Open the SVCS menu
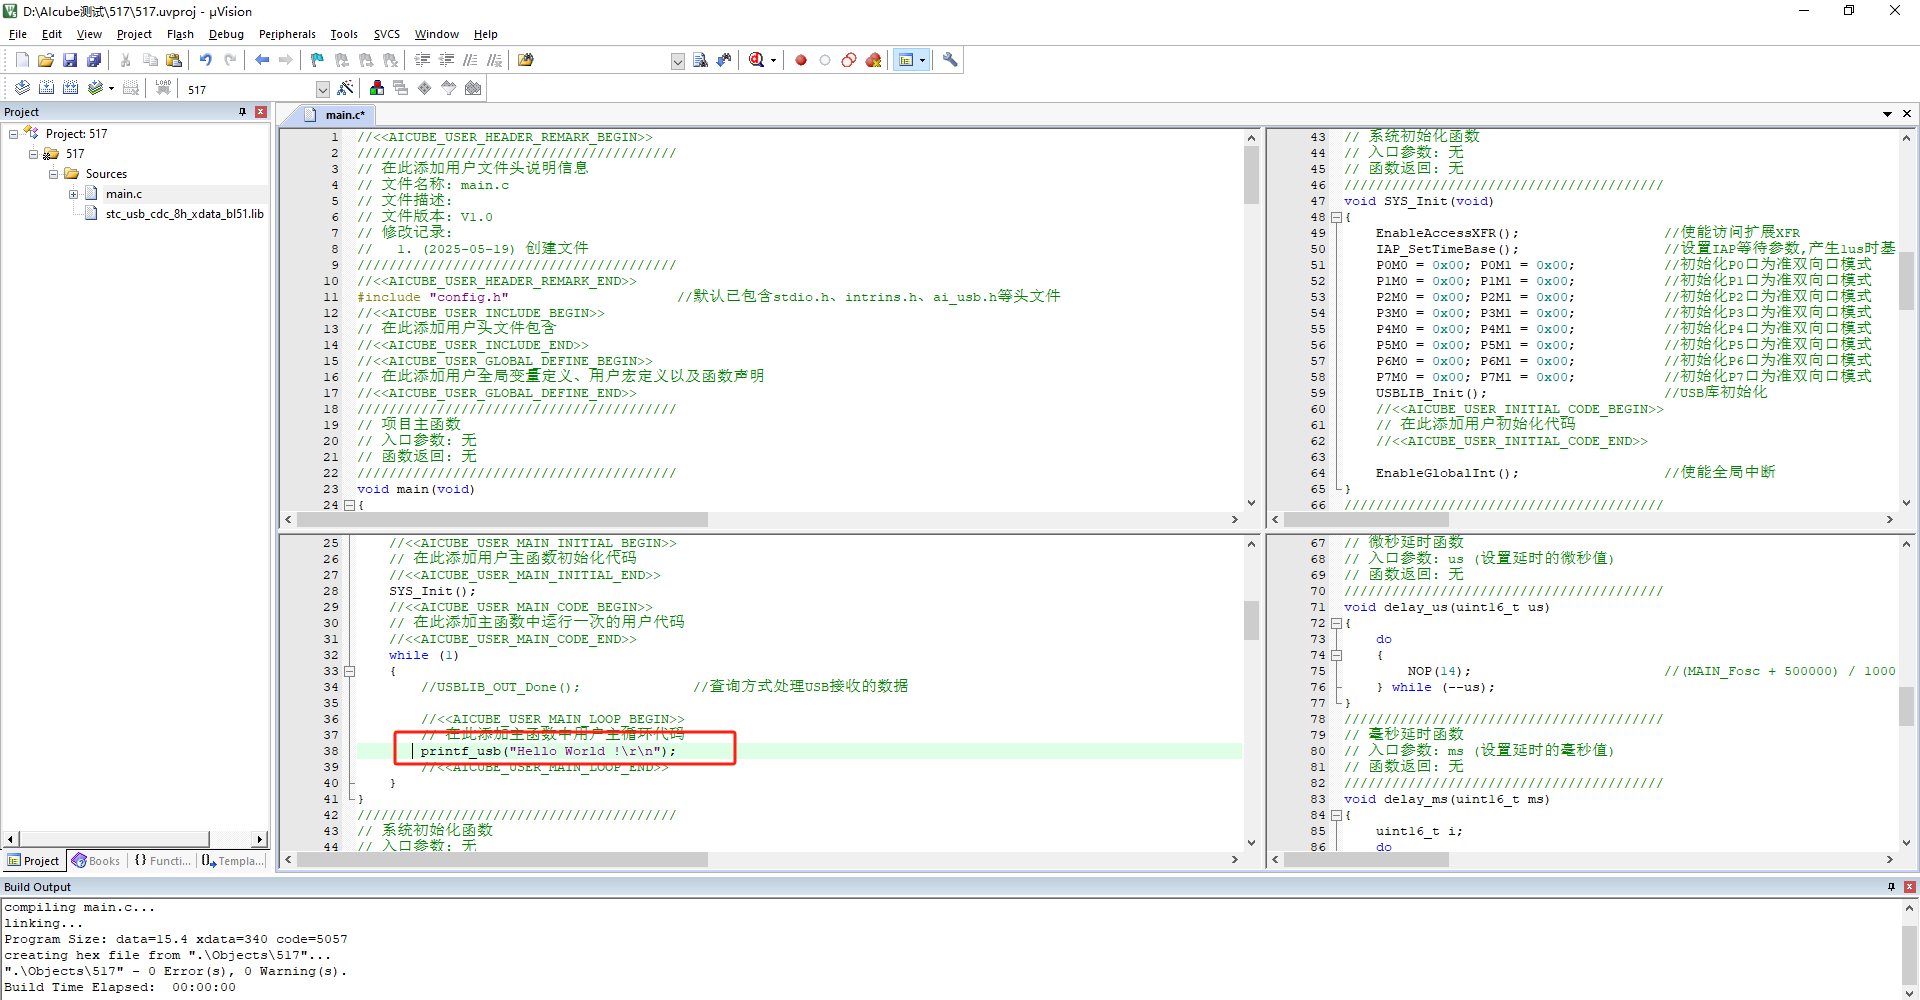The image size is (1920, 1000). coord(387,34)
